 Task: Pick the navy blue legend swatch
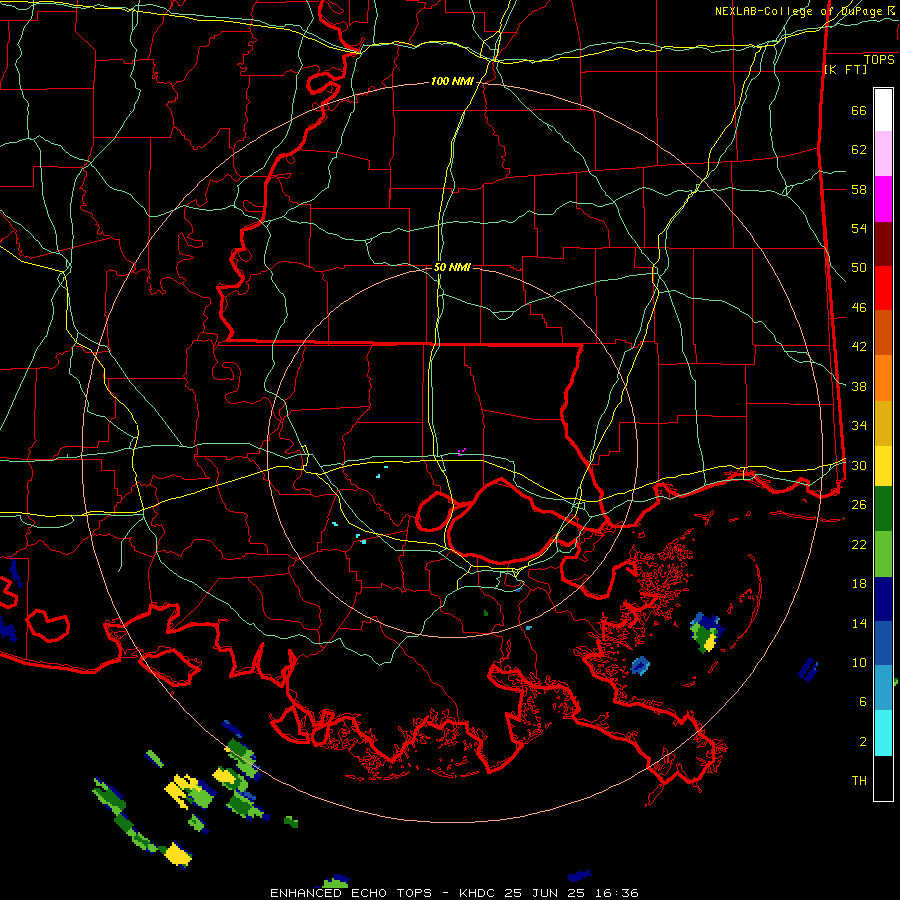click(883, 599)
